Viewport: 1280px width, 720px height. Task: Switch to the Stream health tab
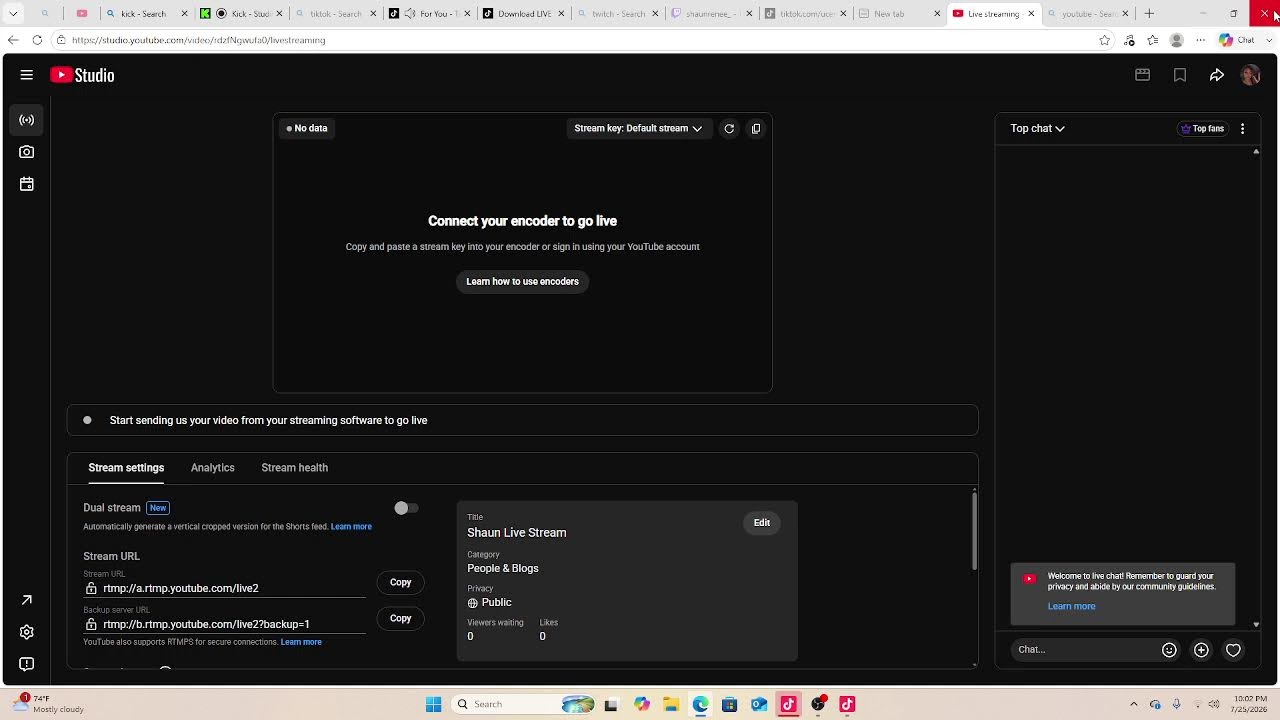click(295, 468)
